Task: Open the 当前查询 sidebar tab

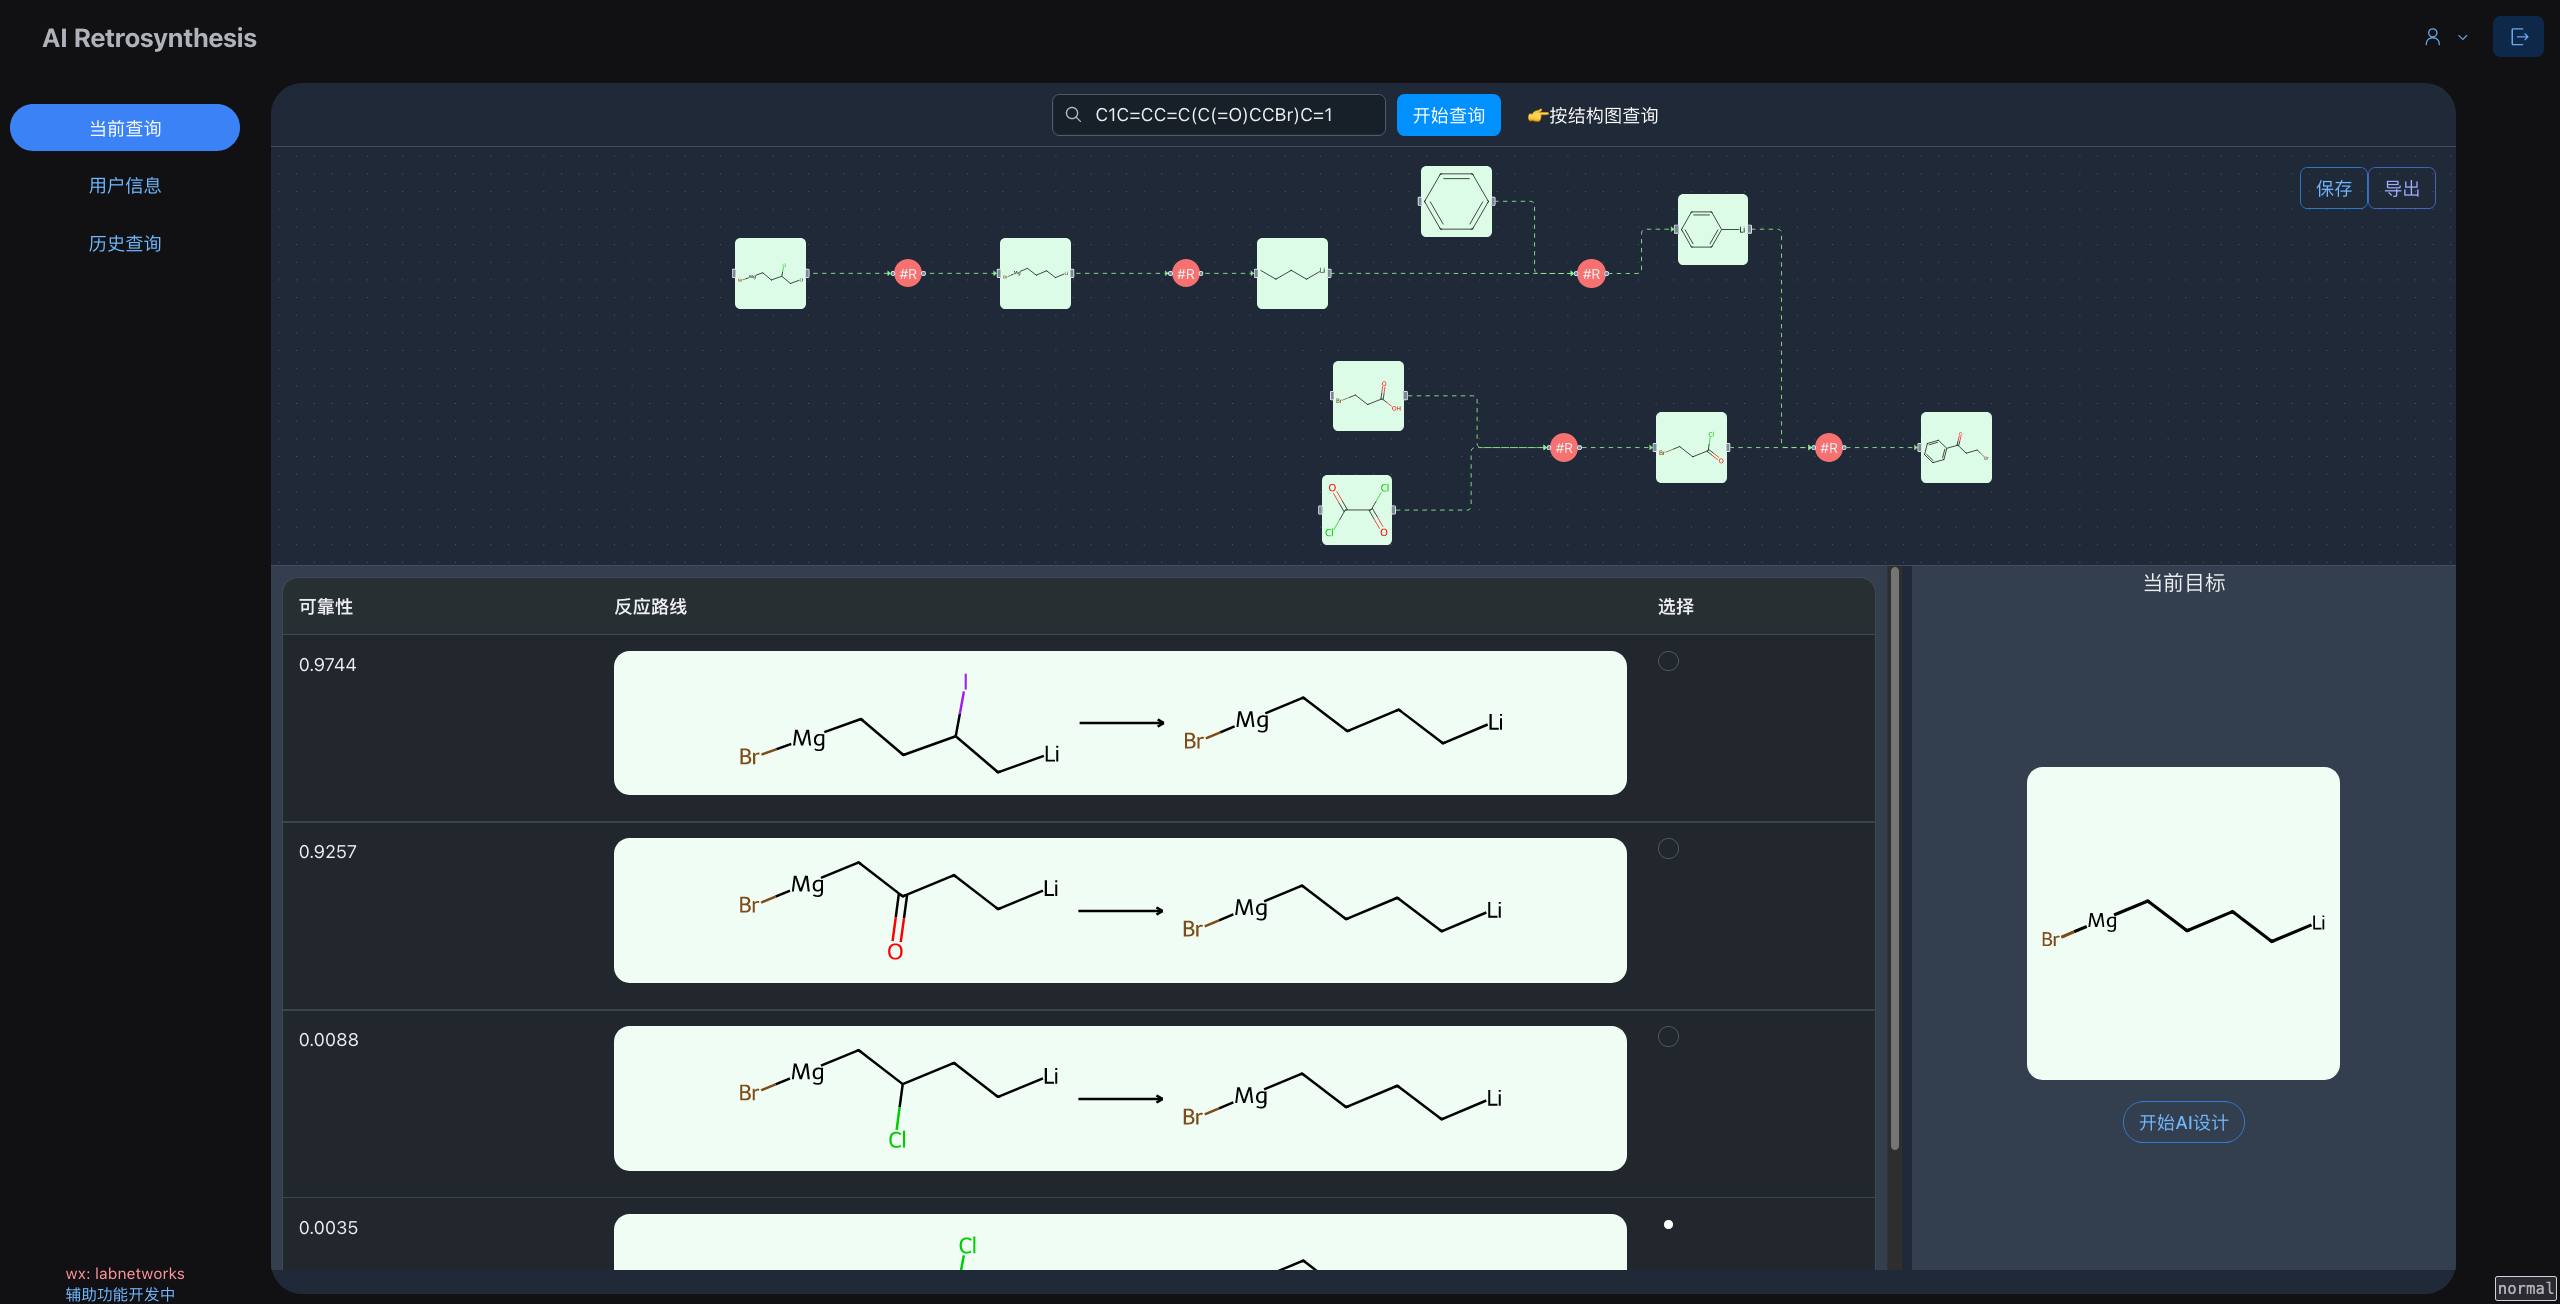Action: [125, 128]
